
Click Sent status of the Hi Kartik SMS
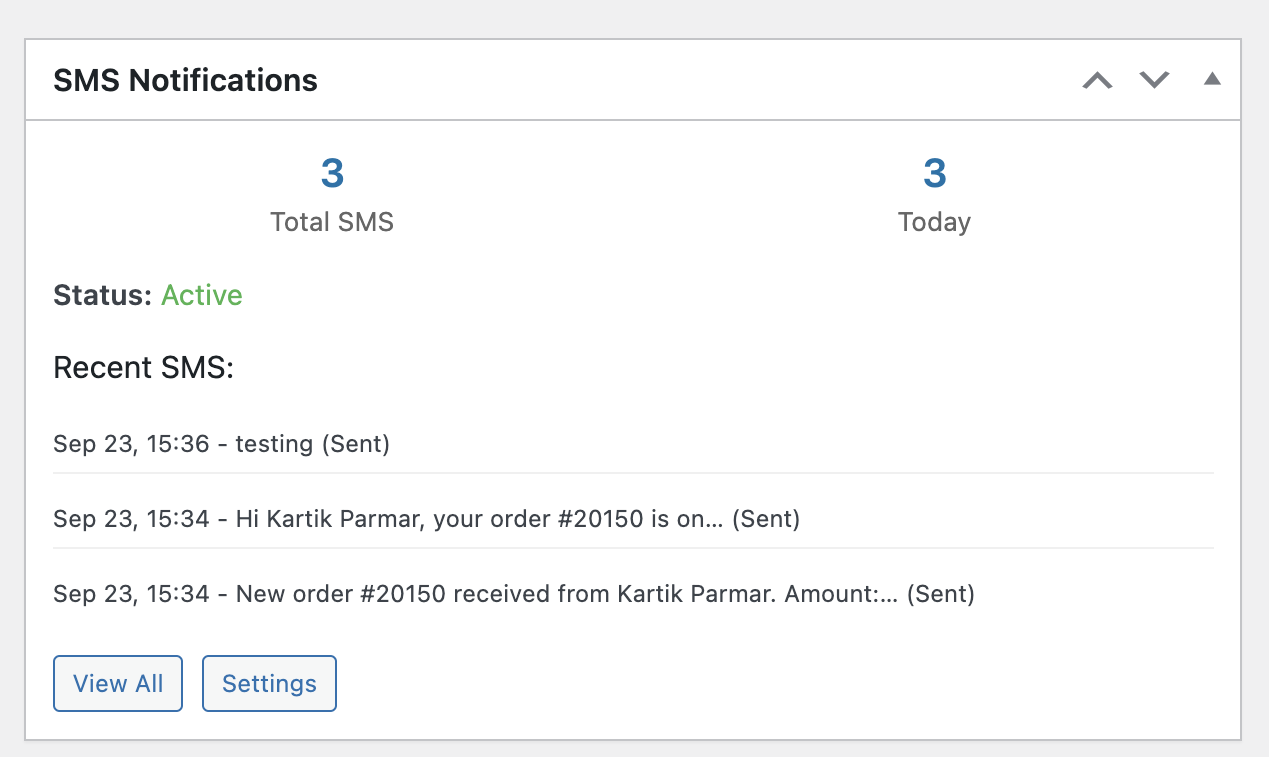(x=766, y=519)
